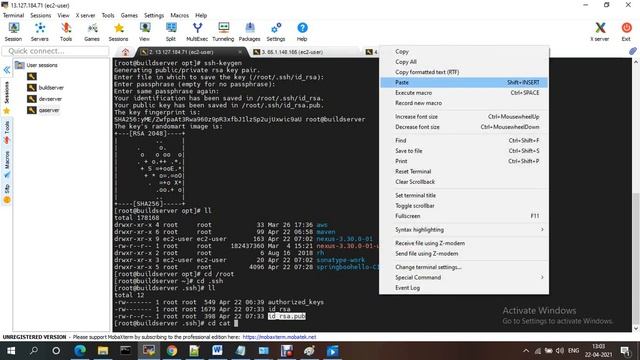Open the Terminal menu
Viewport: 640px width, 360px height.
point(13,15)
